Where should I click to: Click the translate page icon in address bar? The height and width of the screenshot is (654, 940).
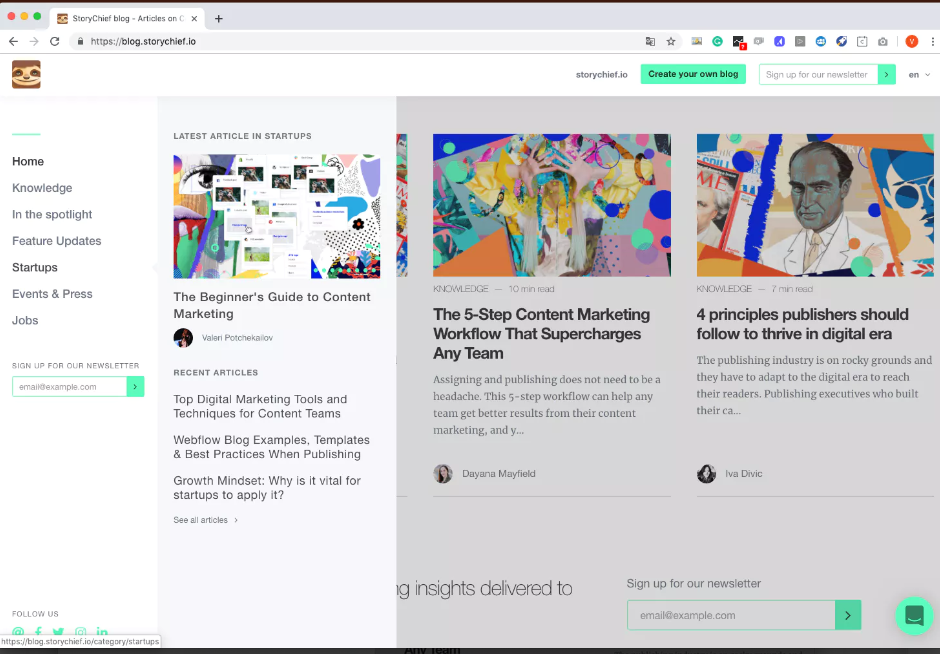650,41
